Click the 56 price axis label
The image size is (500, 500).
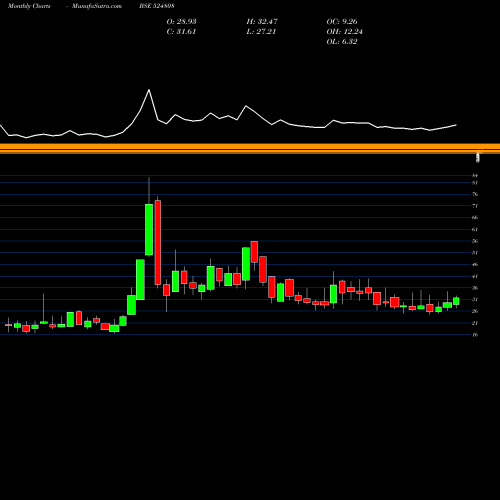(x=475, y=241)
